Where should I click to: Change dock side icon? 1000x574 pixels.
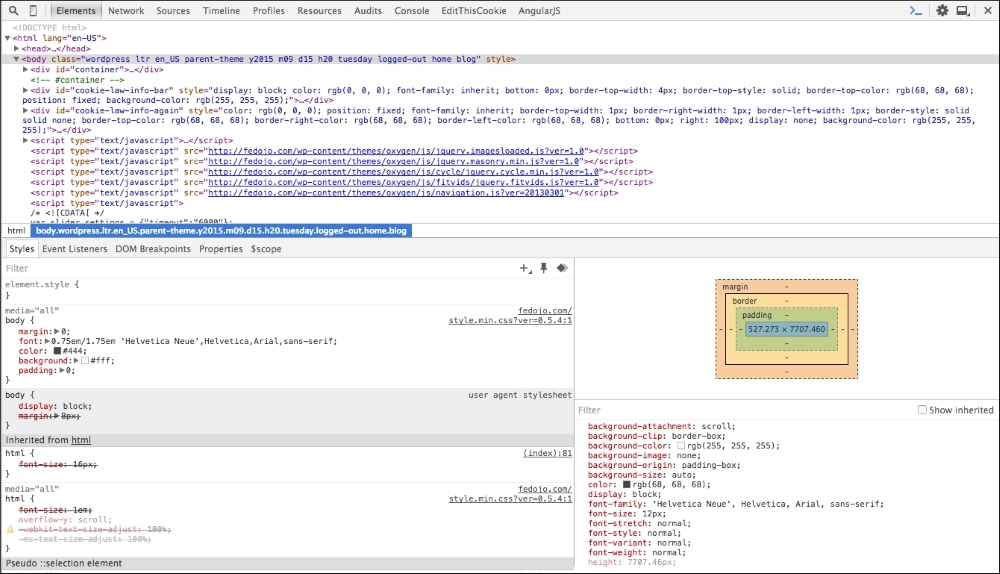click(963, 10)
